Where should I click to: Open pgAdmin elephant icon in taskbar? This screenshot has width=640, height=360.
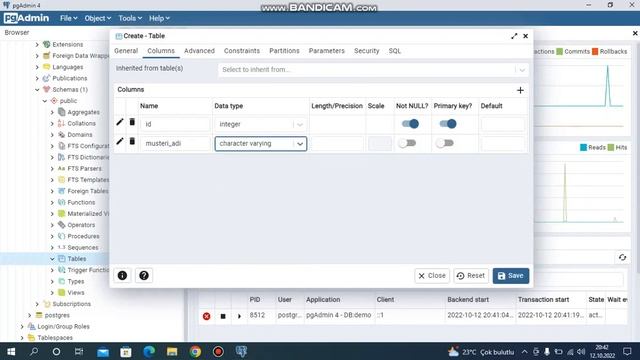[x=241, y=351]
